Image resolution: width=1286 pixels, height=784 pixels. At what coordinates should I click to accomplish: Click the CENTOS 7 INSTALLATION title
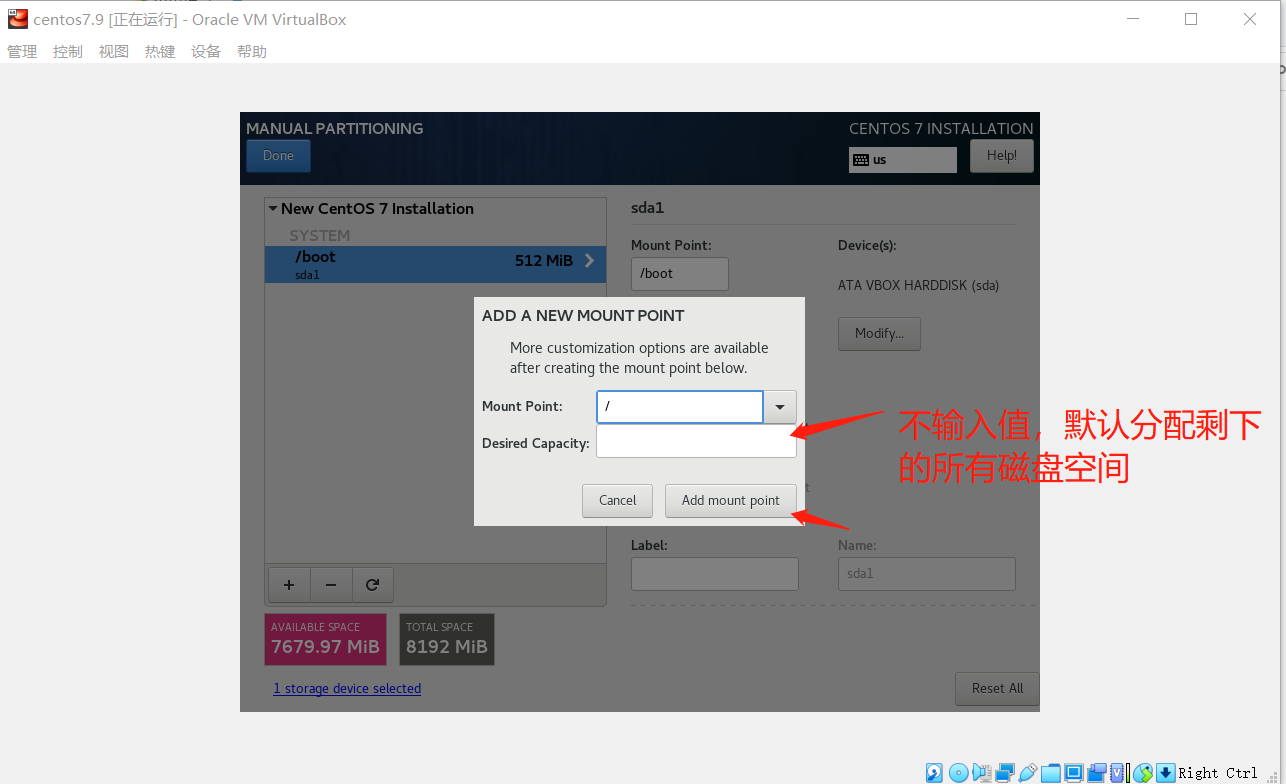click(x=941, y=129)
